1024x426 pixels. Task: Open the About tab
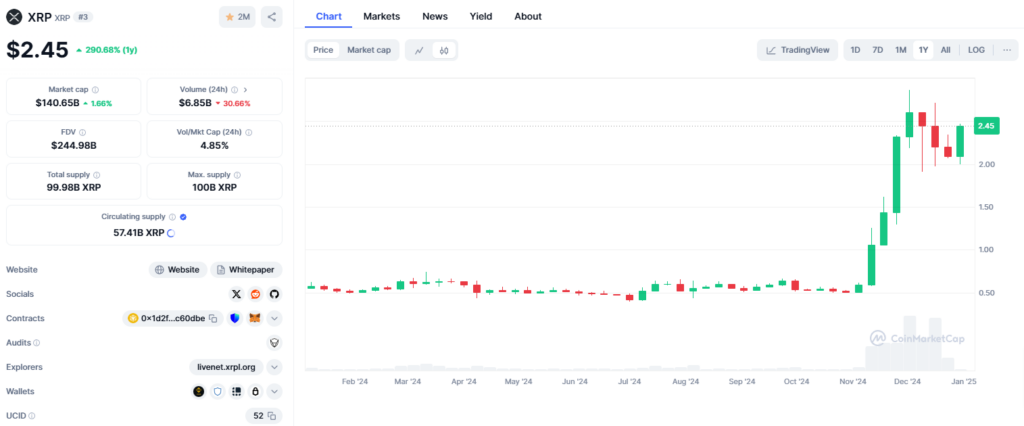(x=528, y=16)
